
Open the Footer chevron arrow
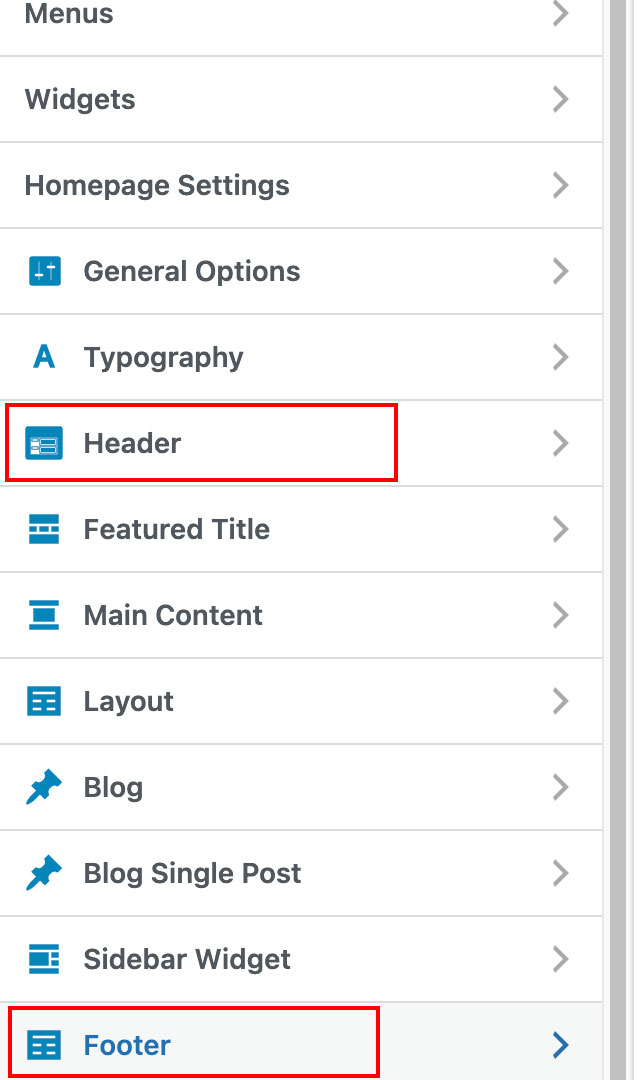[x=560, y=1045]
